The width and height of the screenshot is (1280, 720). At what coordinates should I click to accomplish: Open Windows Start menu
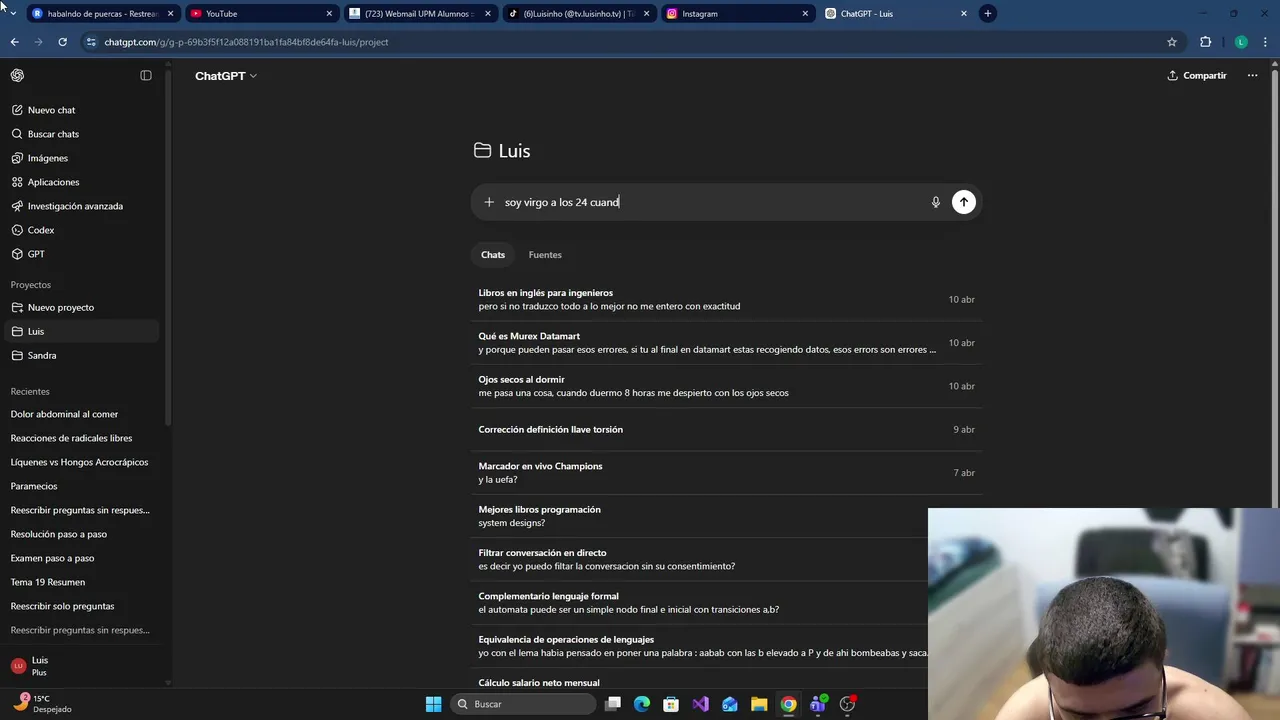(x=434, y=704)
